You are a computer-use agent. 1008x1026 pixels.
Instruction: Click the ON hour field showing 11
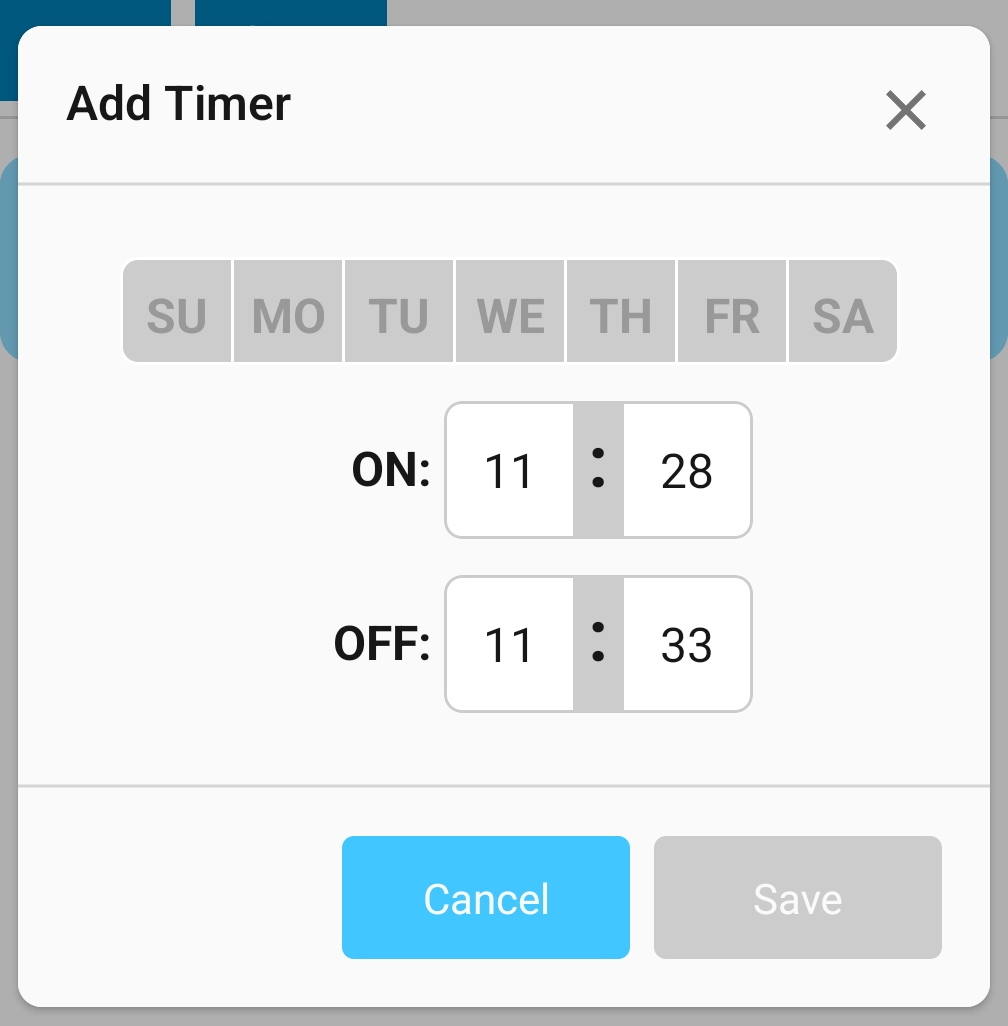[509, 471]
